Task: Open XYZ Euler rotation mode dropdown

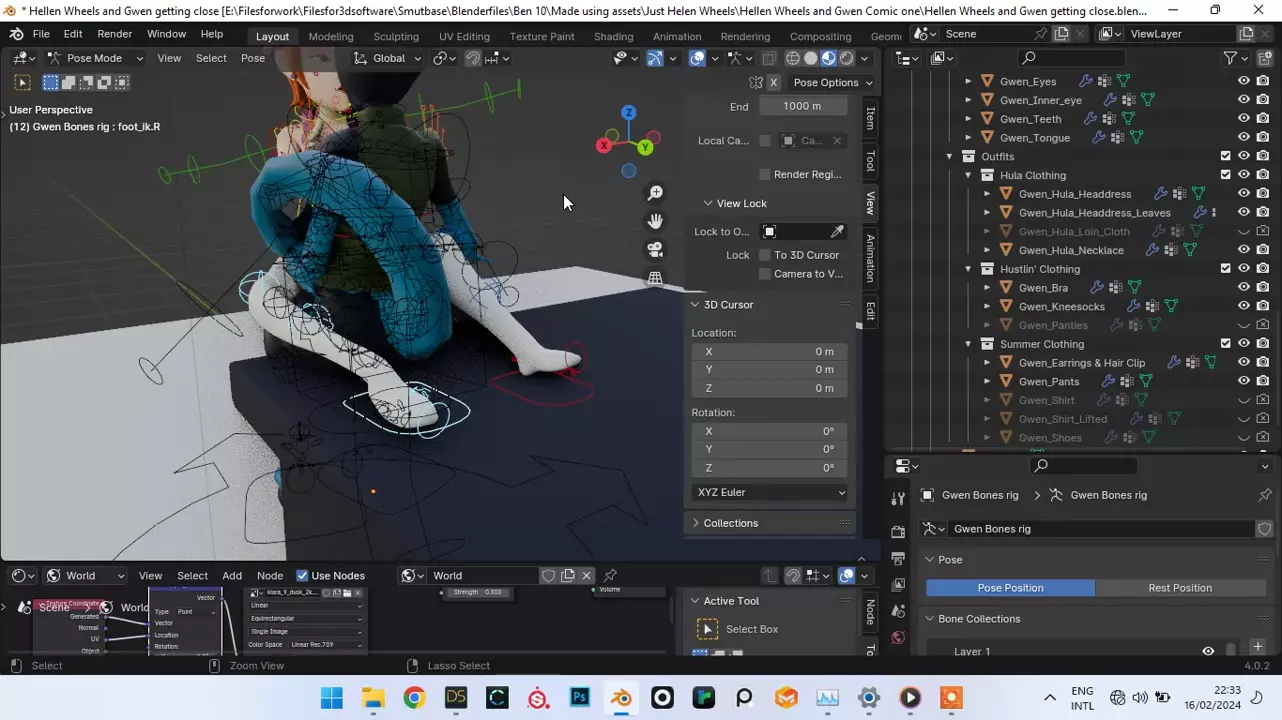Action: click(x=770, y=492)
